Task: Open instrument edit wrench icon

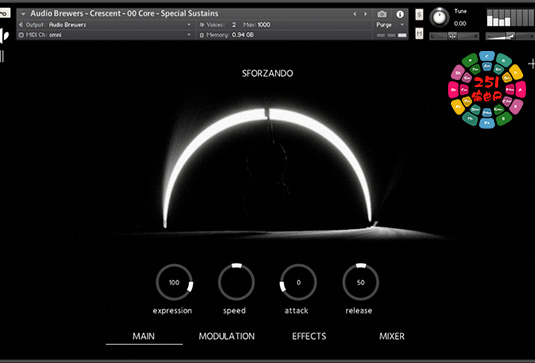Action: (x=4, y=14)
